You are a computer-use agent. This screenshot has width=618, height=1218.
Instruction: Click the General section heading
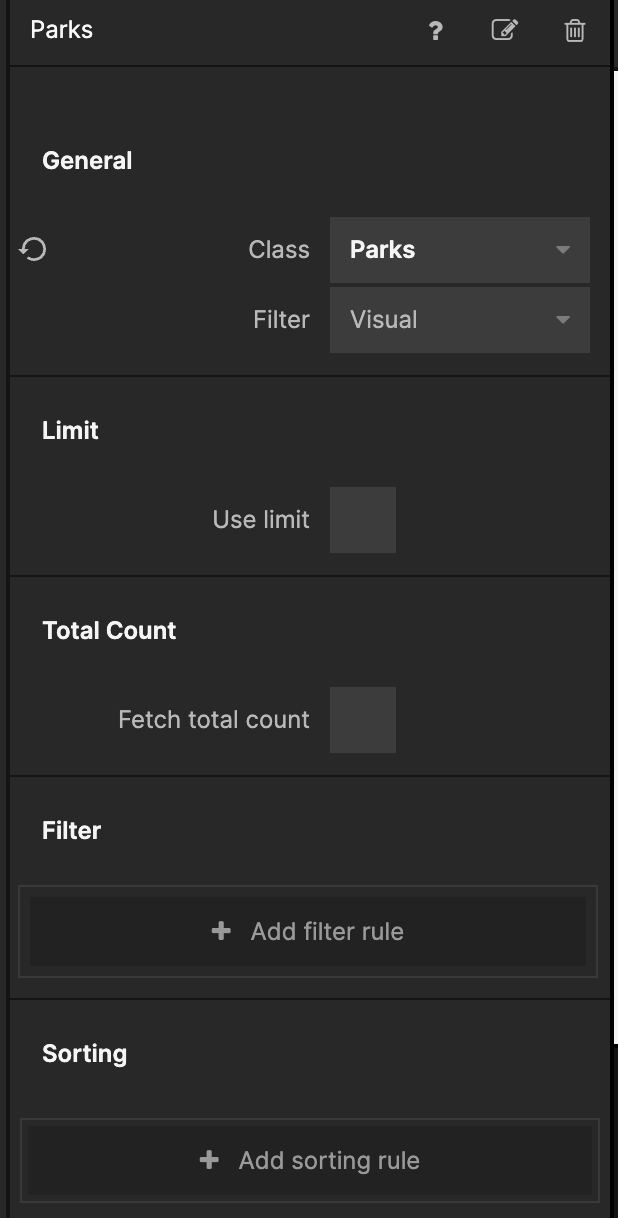coord(87,161)
